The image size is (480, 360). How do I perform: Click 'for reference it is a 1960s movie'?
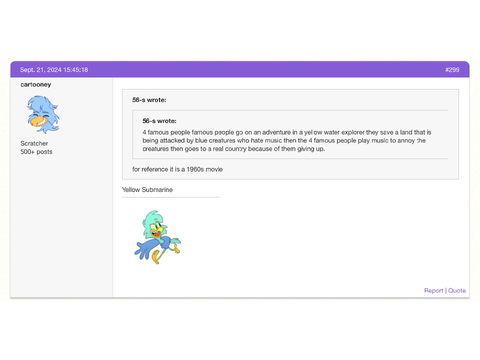coord(177,169)
